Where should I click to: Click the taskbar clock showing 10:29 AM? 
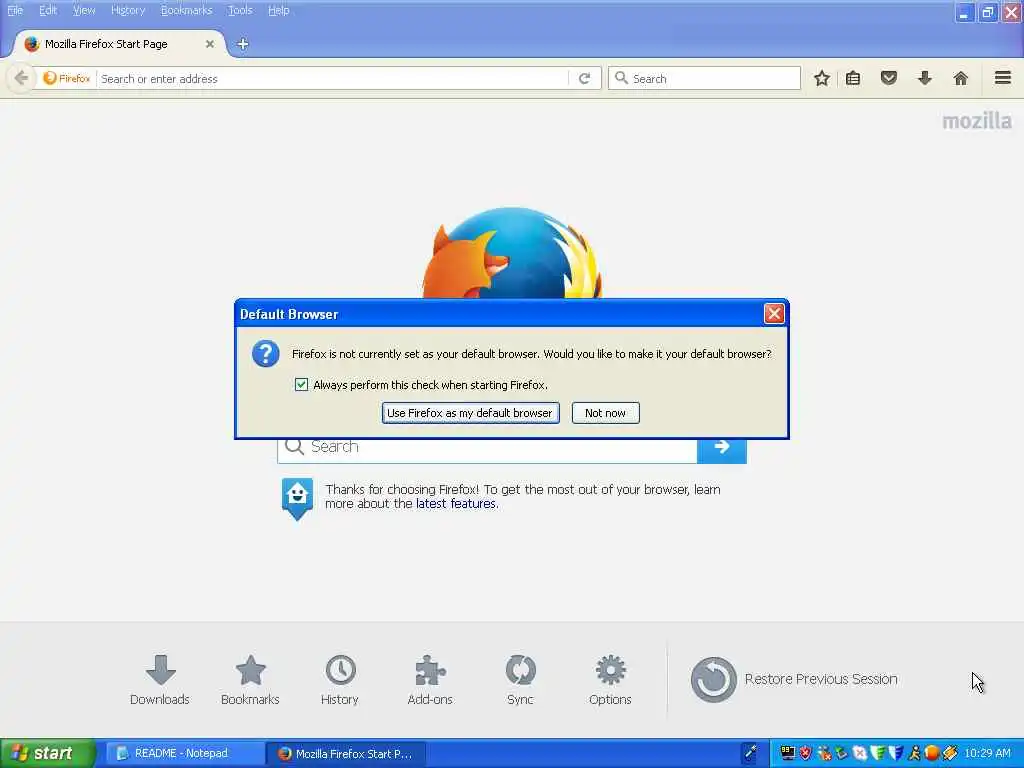[x=987, y=753]
